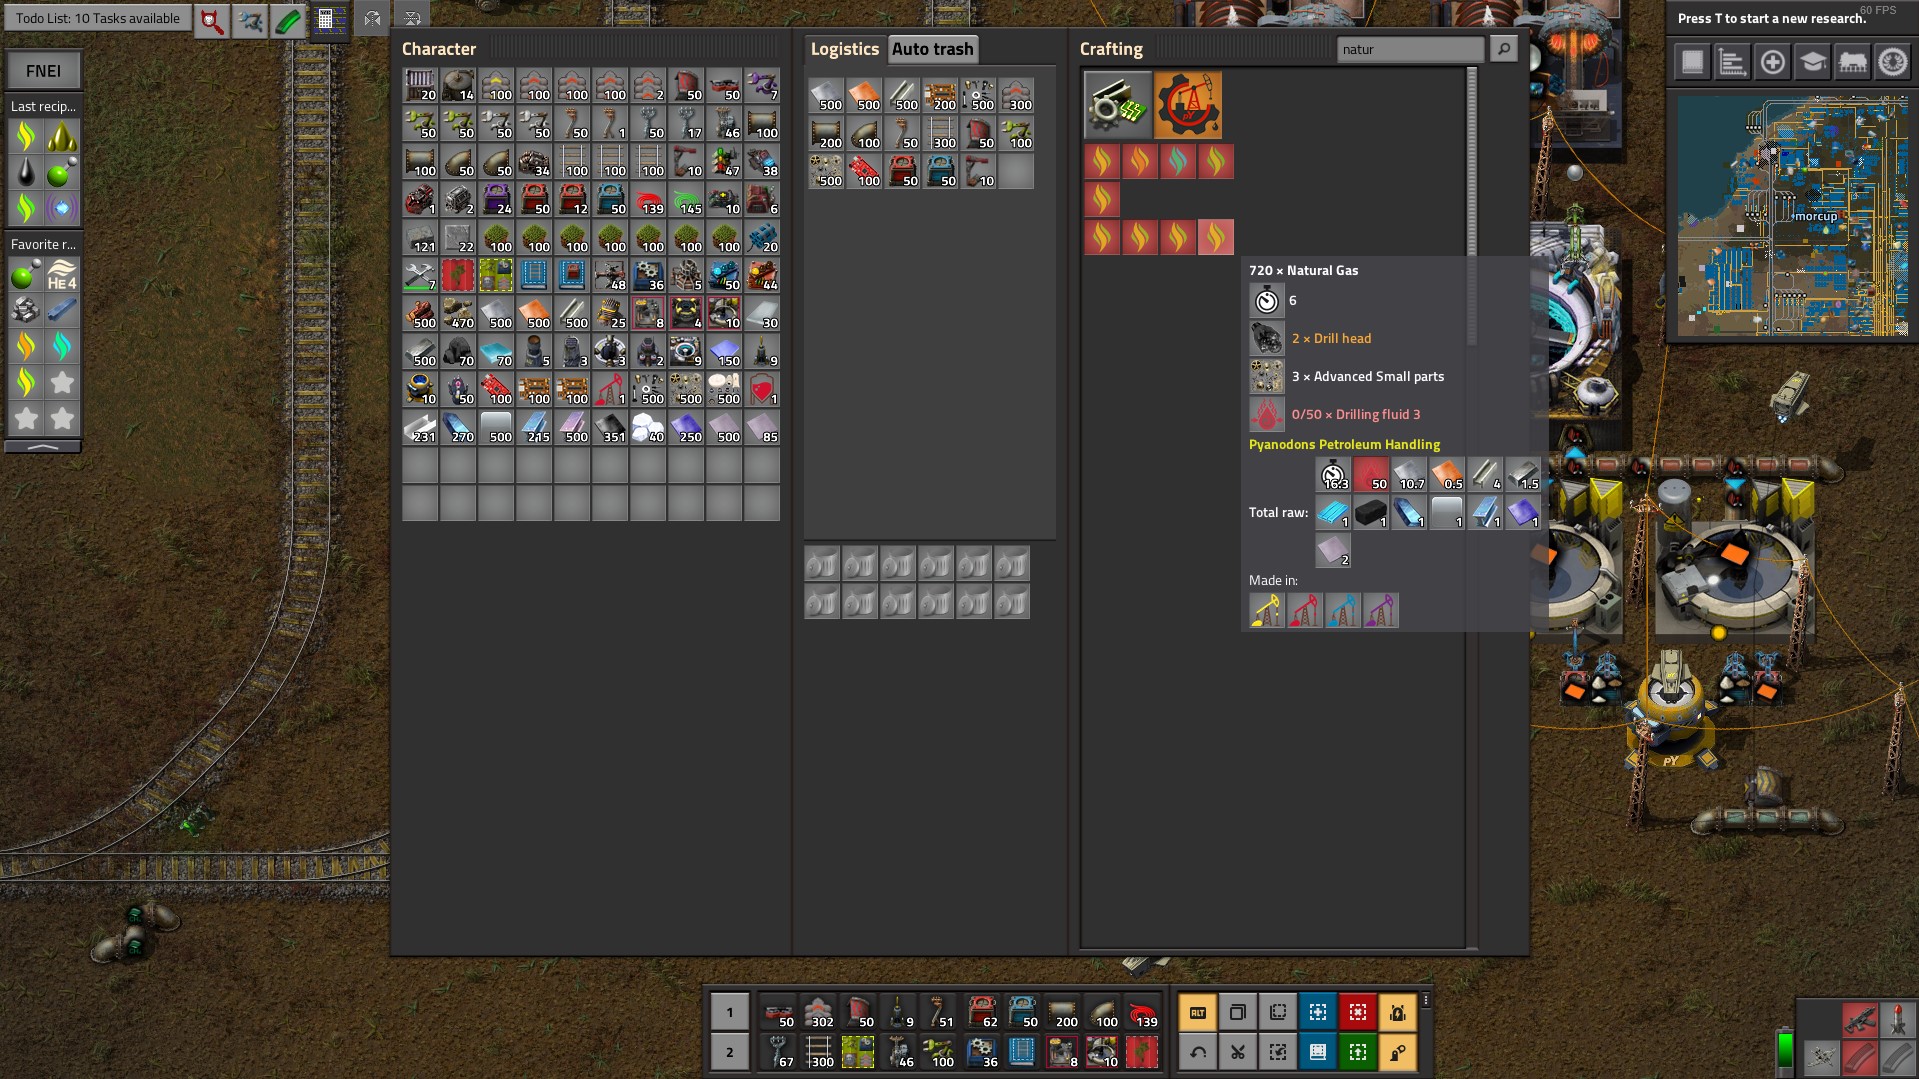Click the rails 300 logistics request slot

(x=940, y=133)
